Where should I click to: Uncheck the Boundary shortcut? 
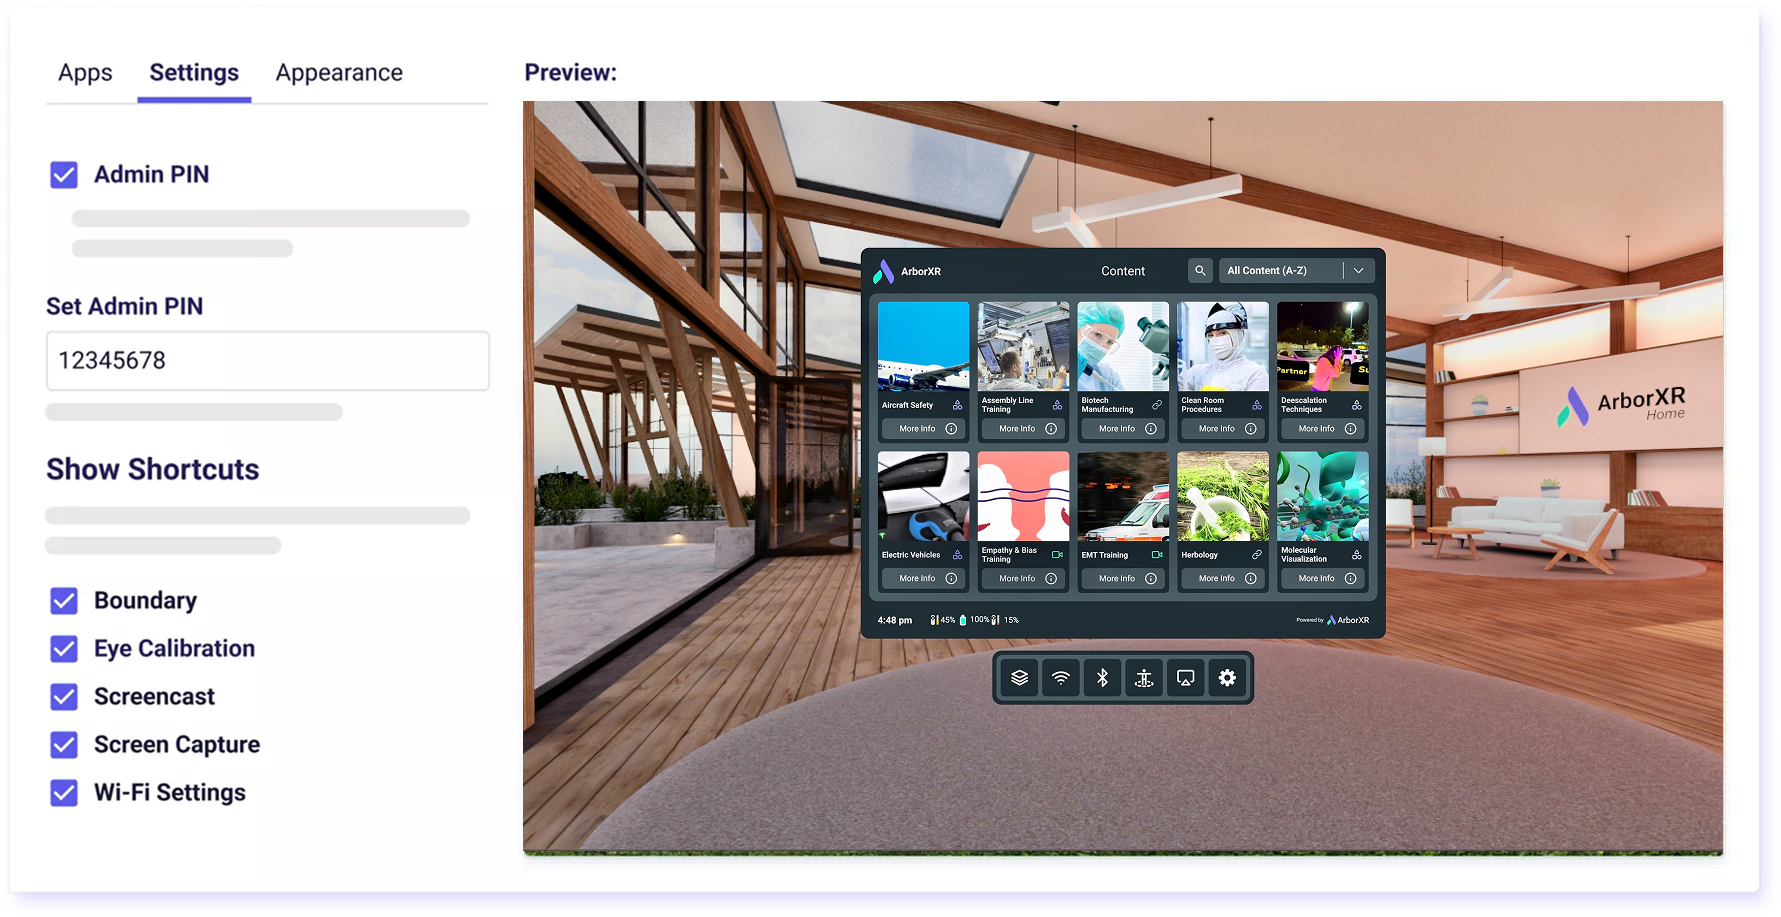coord(64,601)
